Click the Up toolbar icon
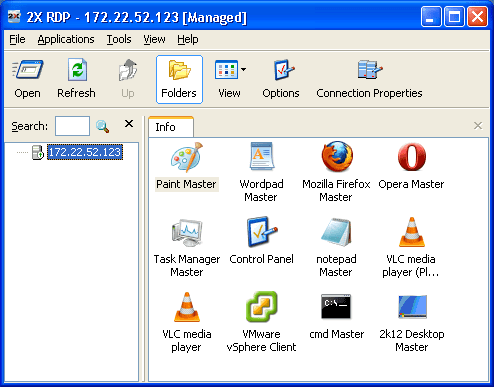 (x=128, y=70)
